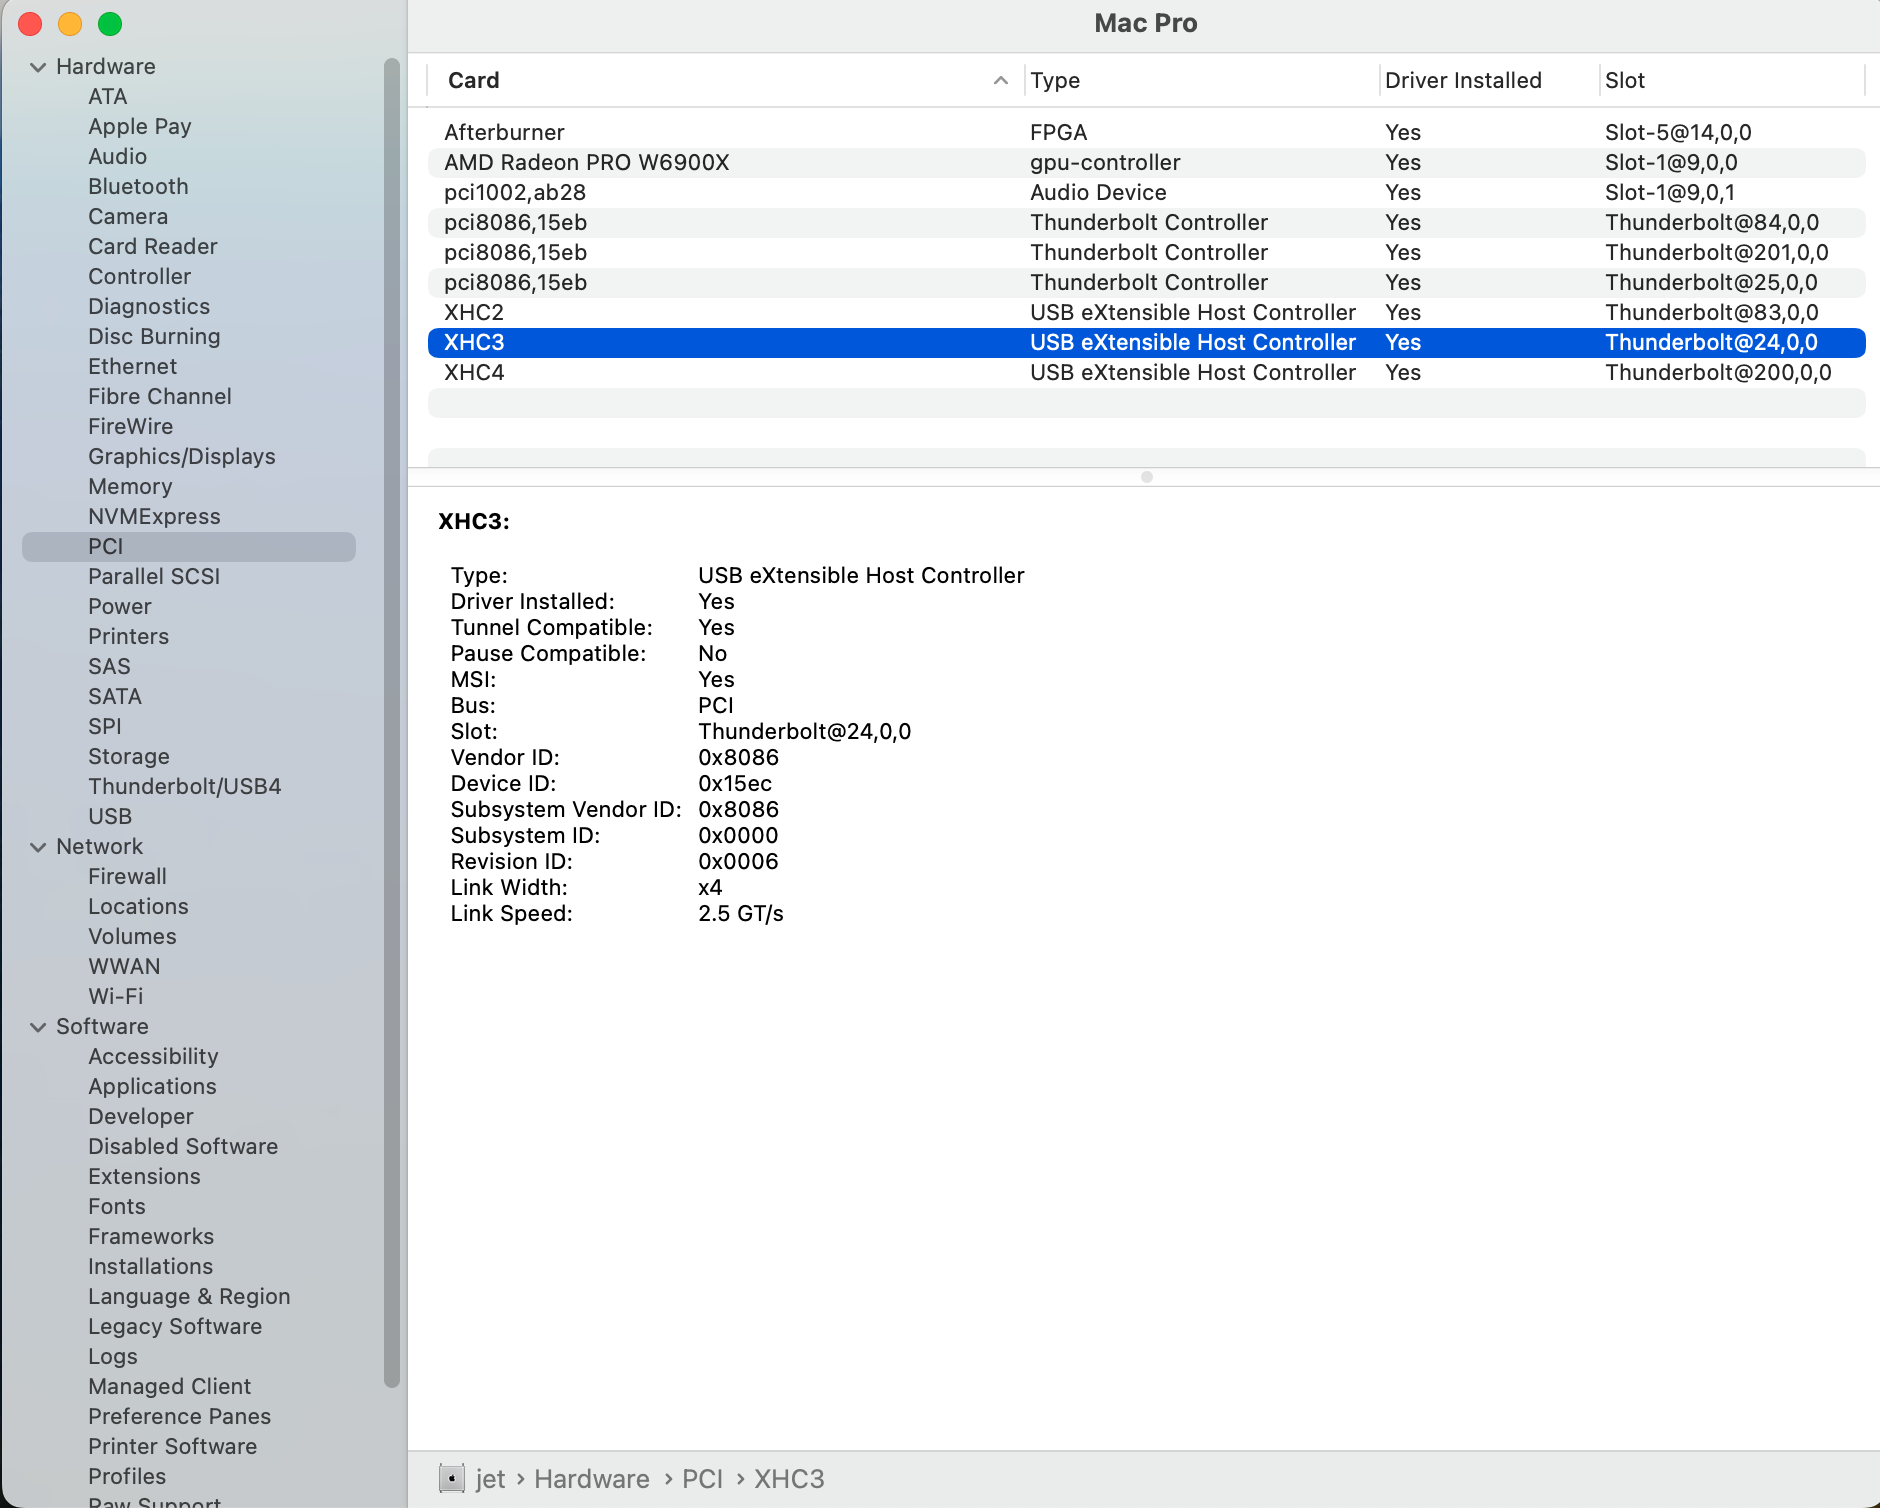The image size is (1880, 1508).
Task: Open Disc Burning section
Action: click(154, 337)
